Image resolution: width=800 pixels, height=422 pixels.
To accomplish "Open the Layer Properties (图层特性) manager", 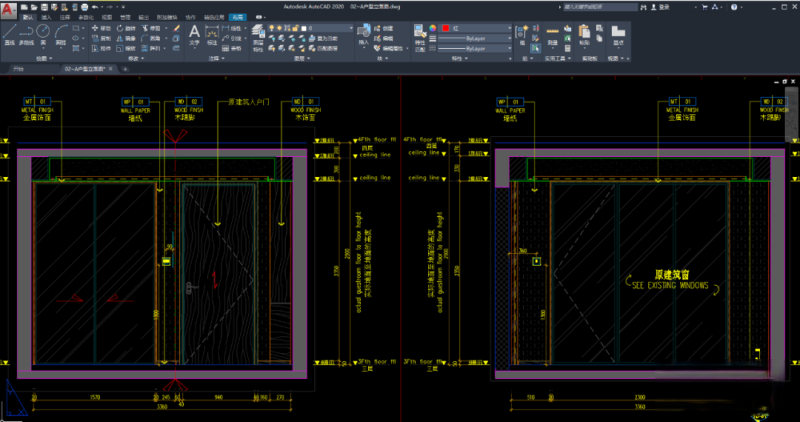I will 259,33.
